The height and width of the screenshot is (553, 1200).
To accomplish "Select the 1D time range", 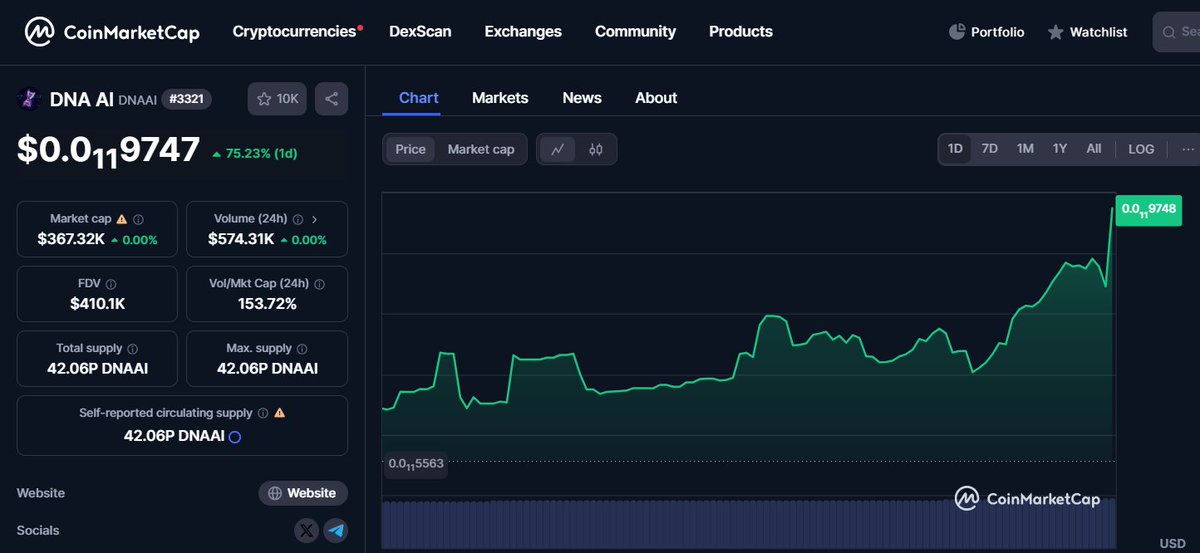I will point(955,149).
